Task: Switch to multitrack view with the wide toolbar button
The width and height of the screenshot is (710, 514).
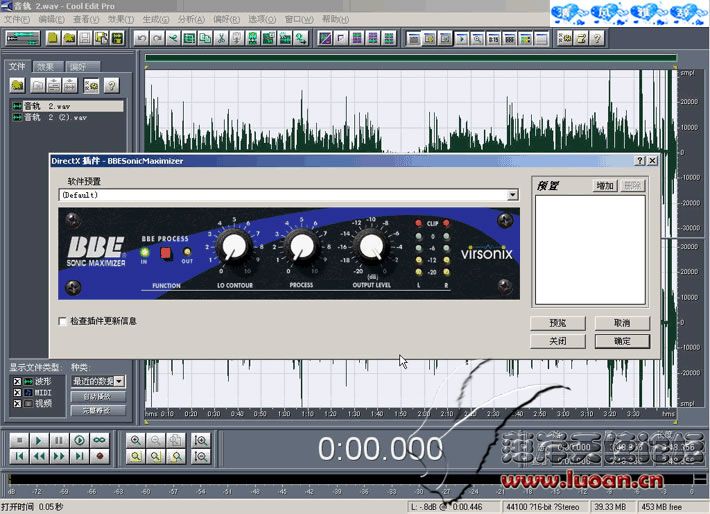Action: [23, 38]
